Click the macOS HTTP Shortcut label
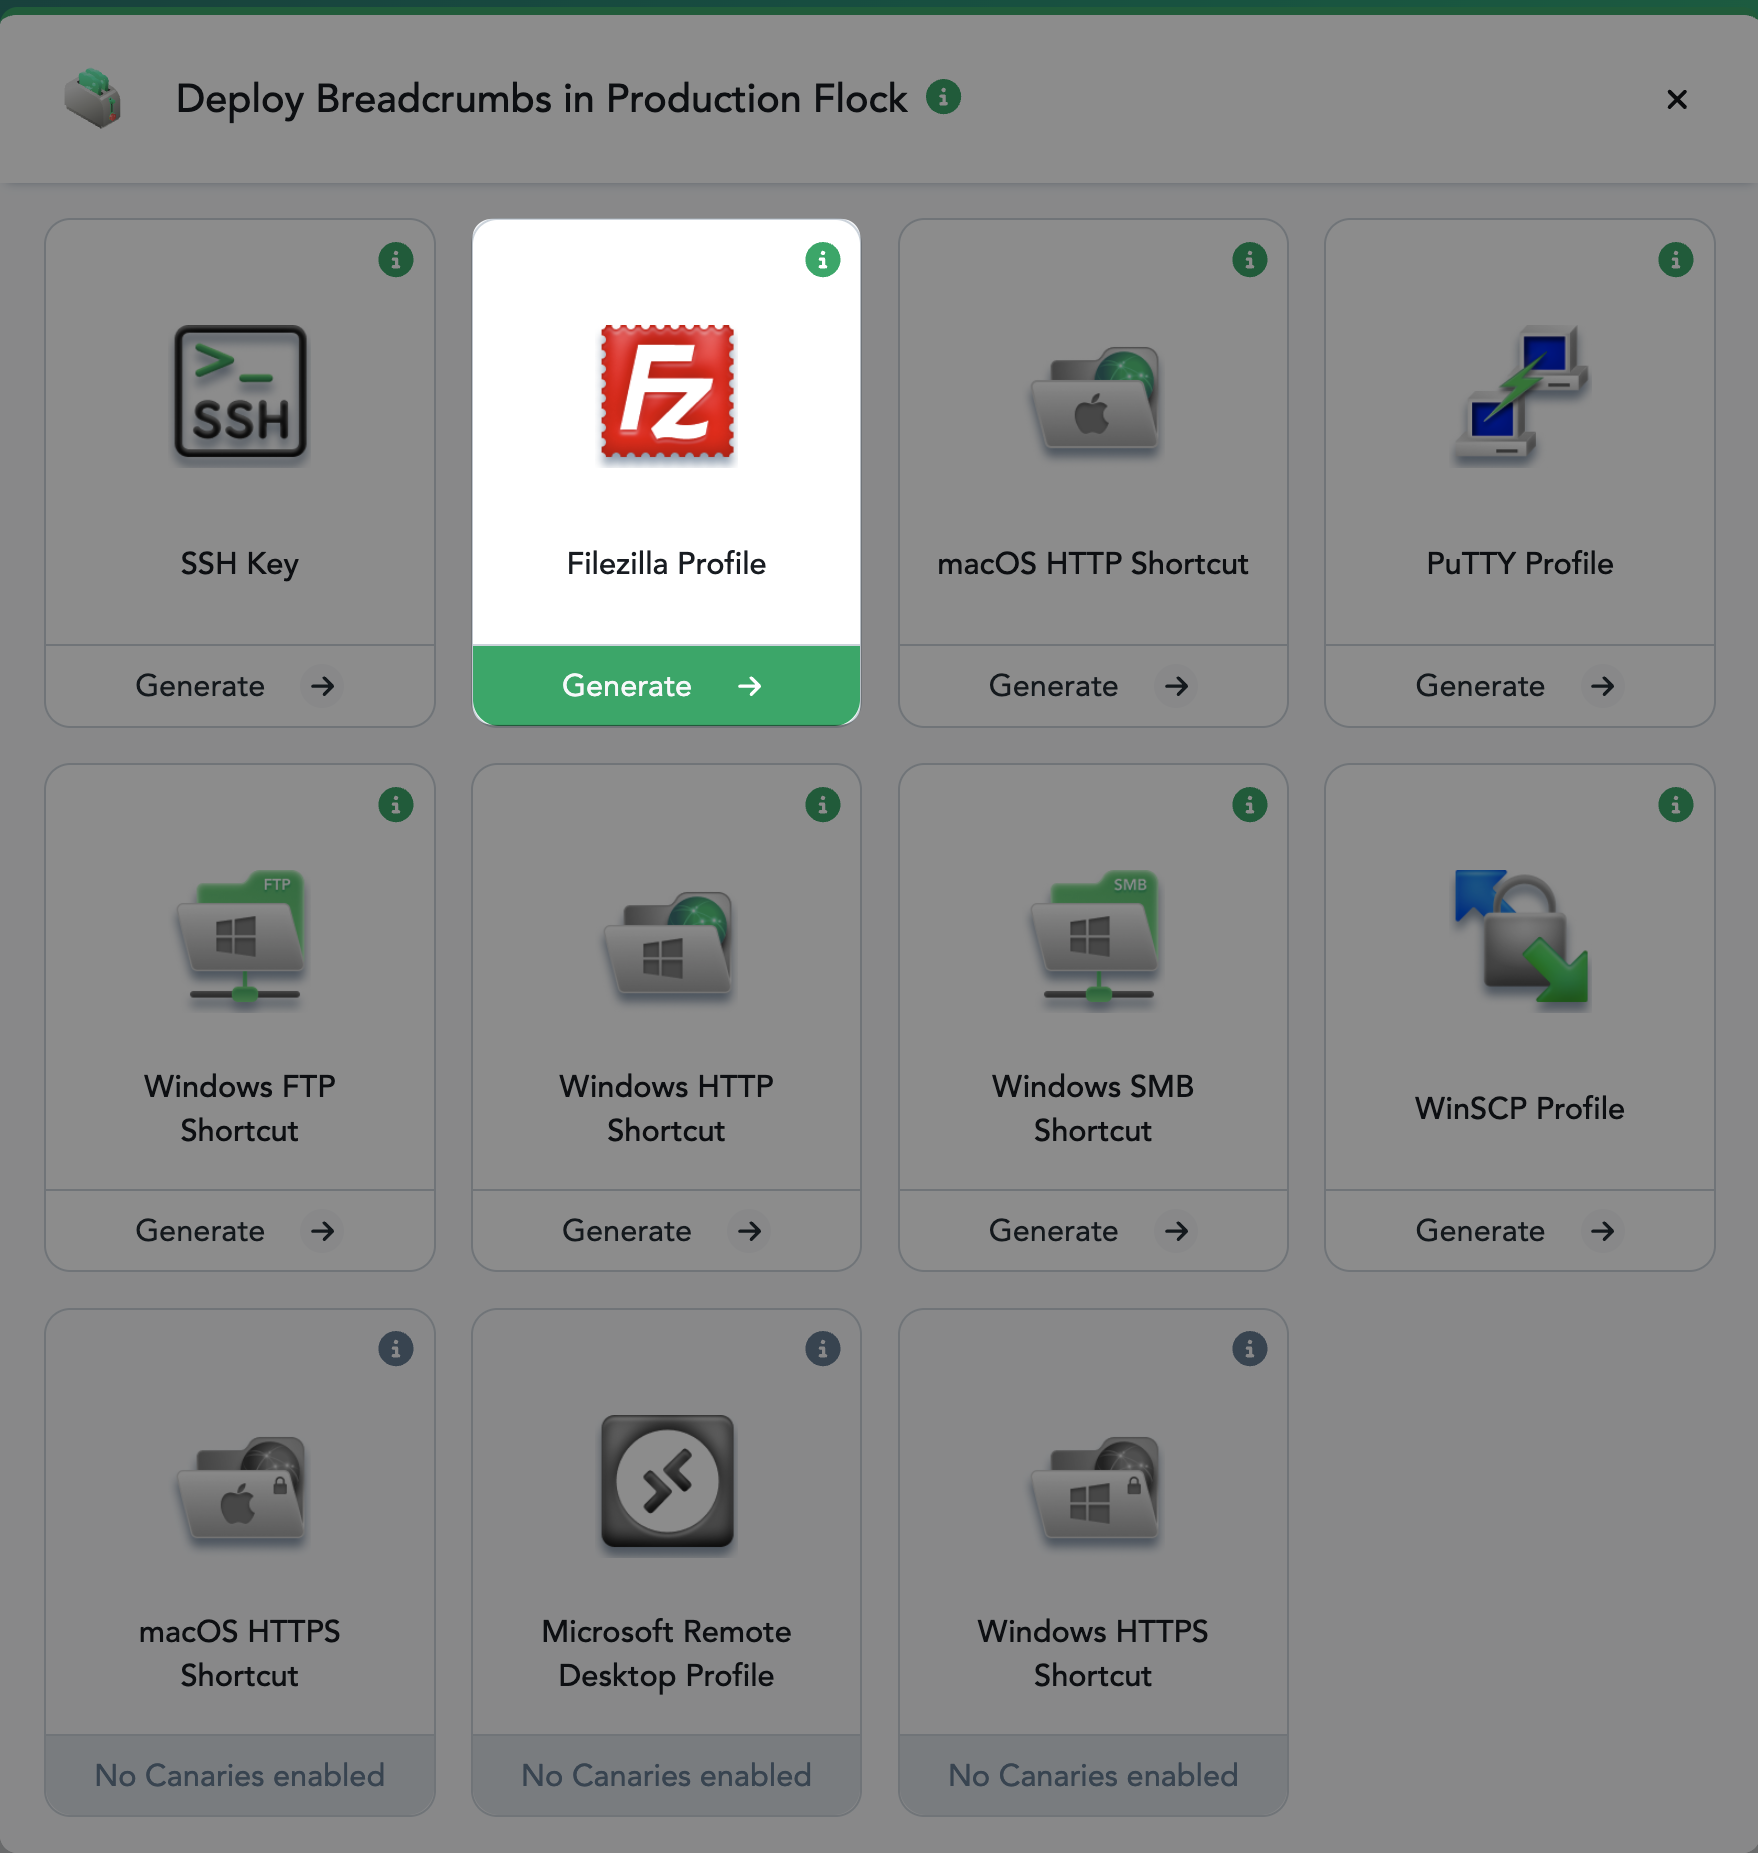Viewport: 1758px width, 1853px height. coord(1093,563)
